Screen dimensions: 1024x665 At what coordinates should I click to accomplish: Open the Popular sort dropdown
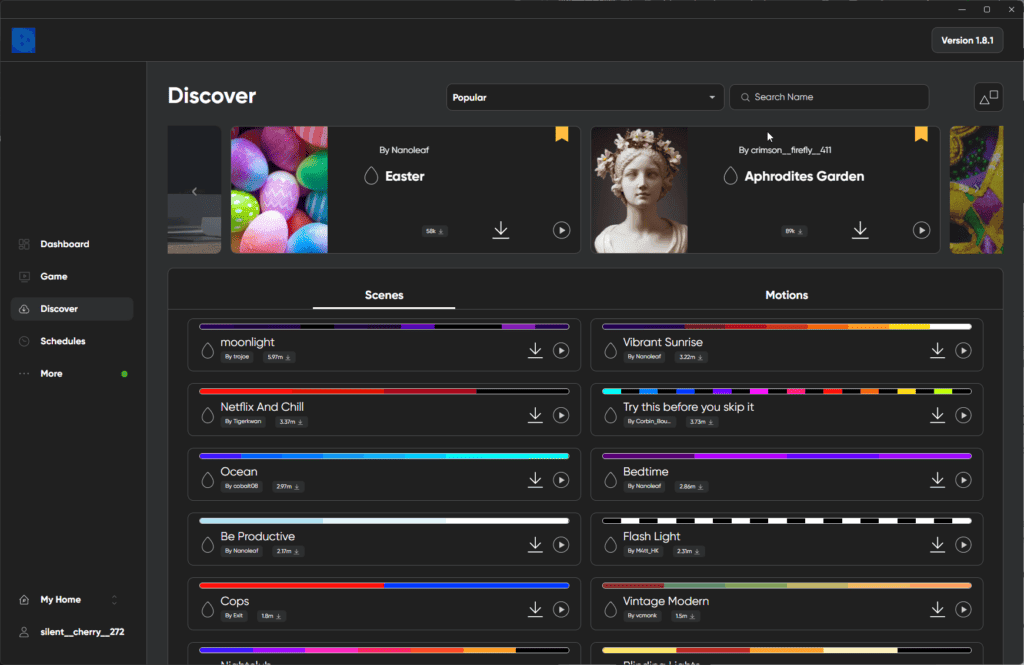[x=585, y=97]
